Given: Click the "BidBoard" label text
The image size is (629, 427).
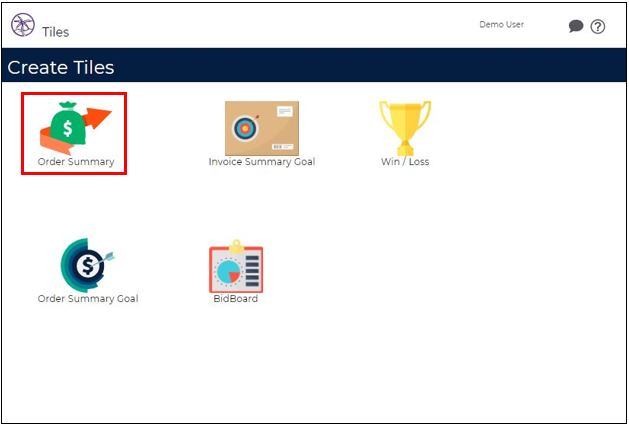Looking at the screenshot, I should (x=236, y=299).
